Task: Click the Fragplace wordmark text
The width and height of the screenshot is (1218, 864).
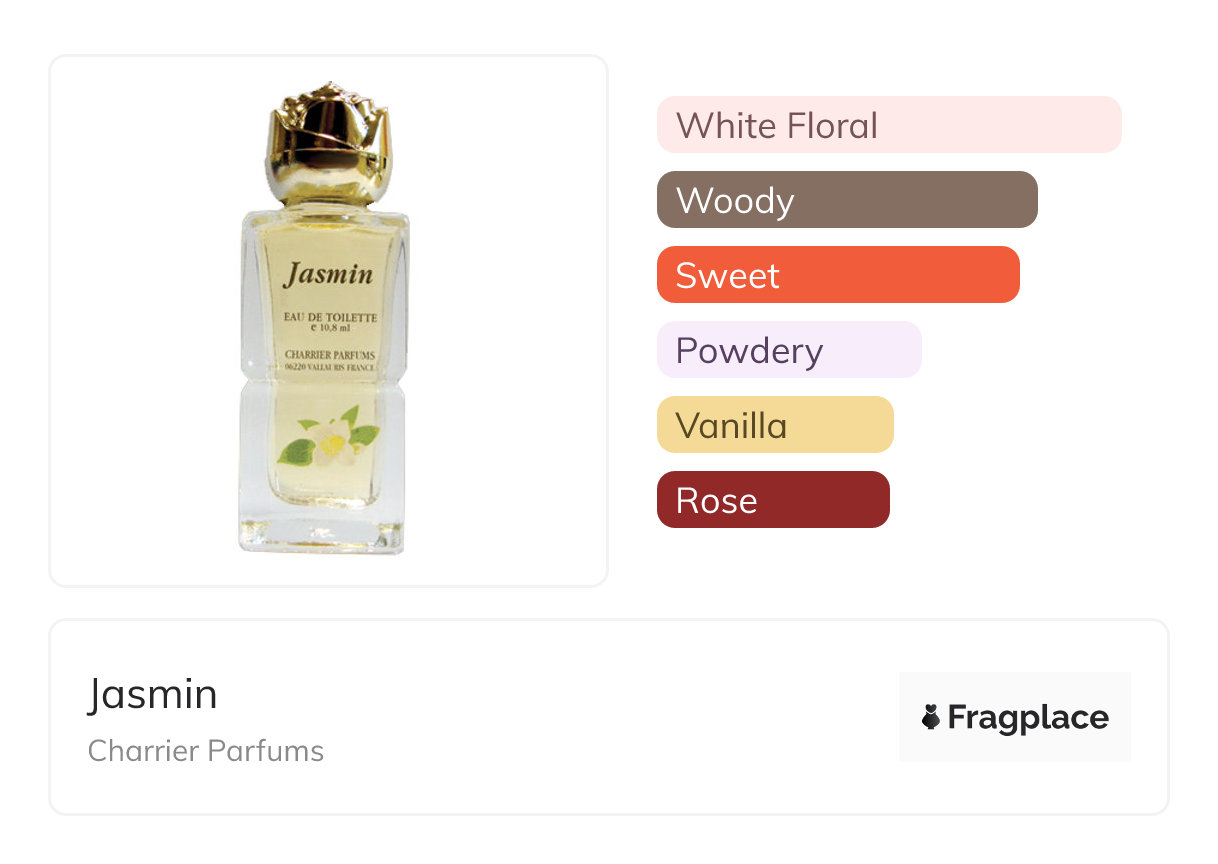Action: pos(1027,717)
